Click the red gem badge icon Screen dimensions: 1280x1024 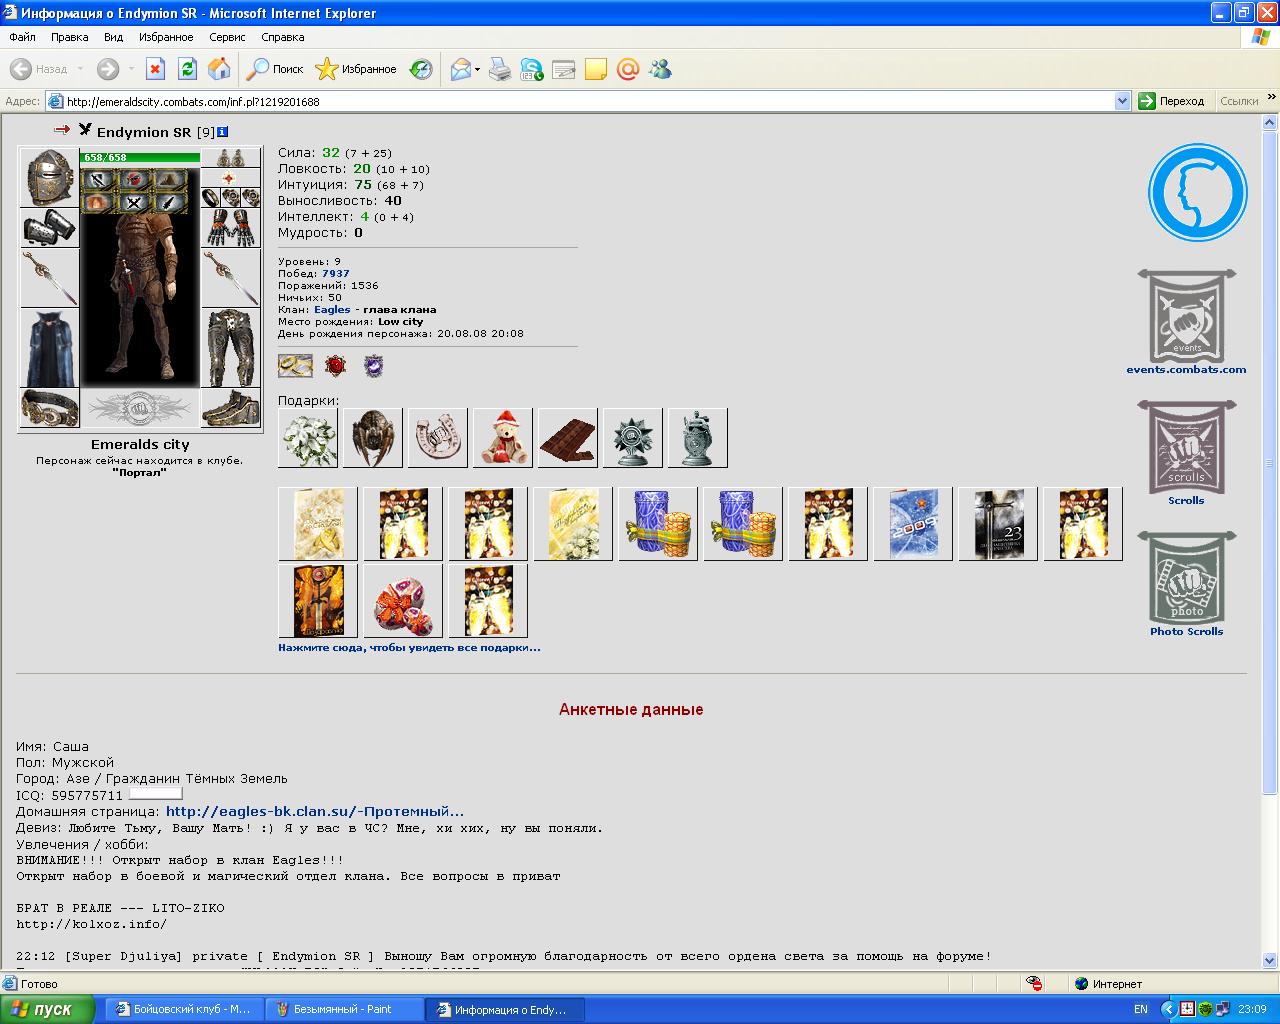click(x=335, y=366)
